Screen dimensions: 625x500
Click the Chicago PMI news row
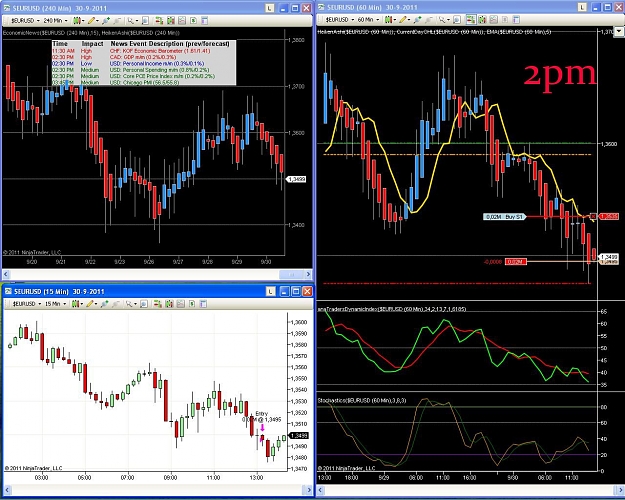click(x=143, y=82)
